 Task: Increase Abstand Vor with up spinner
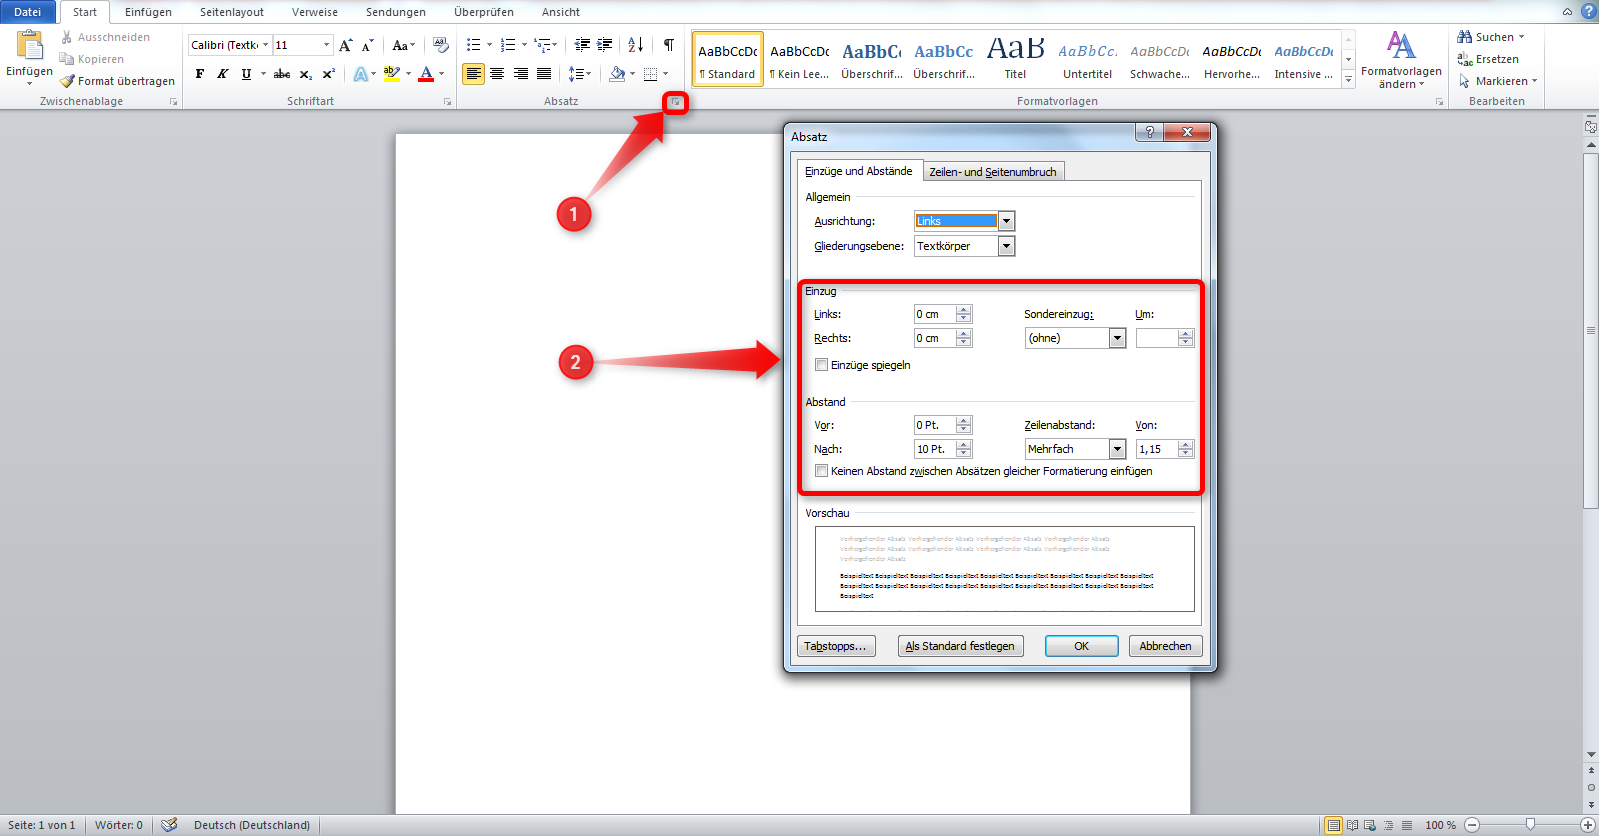[x=964, y=421]
